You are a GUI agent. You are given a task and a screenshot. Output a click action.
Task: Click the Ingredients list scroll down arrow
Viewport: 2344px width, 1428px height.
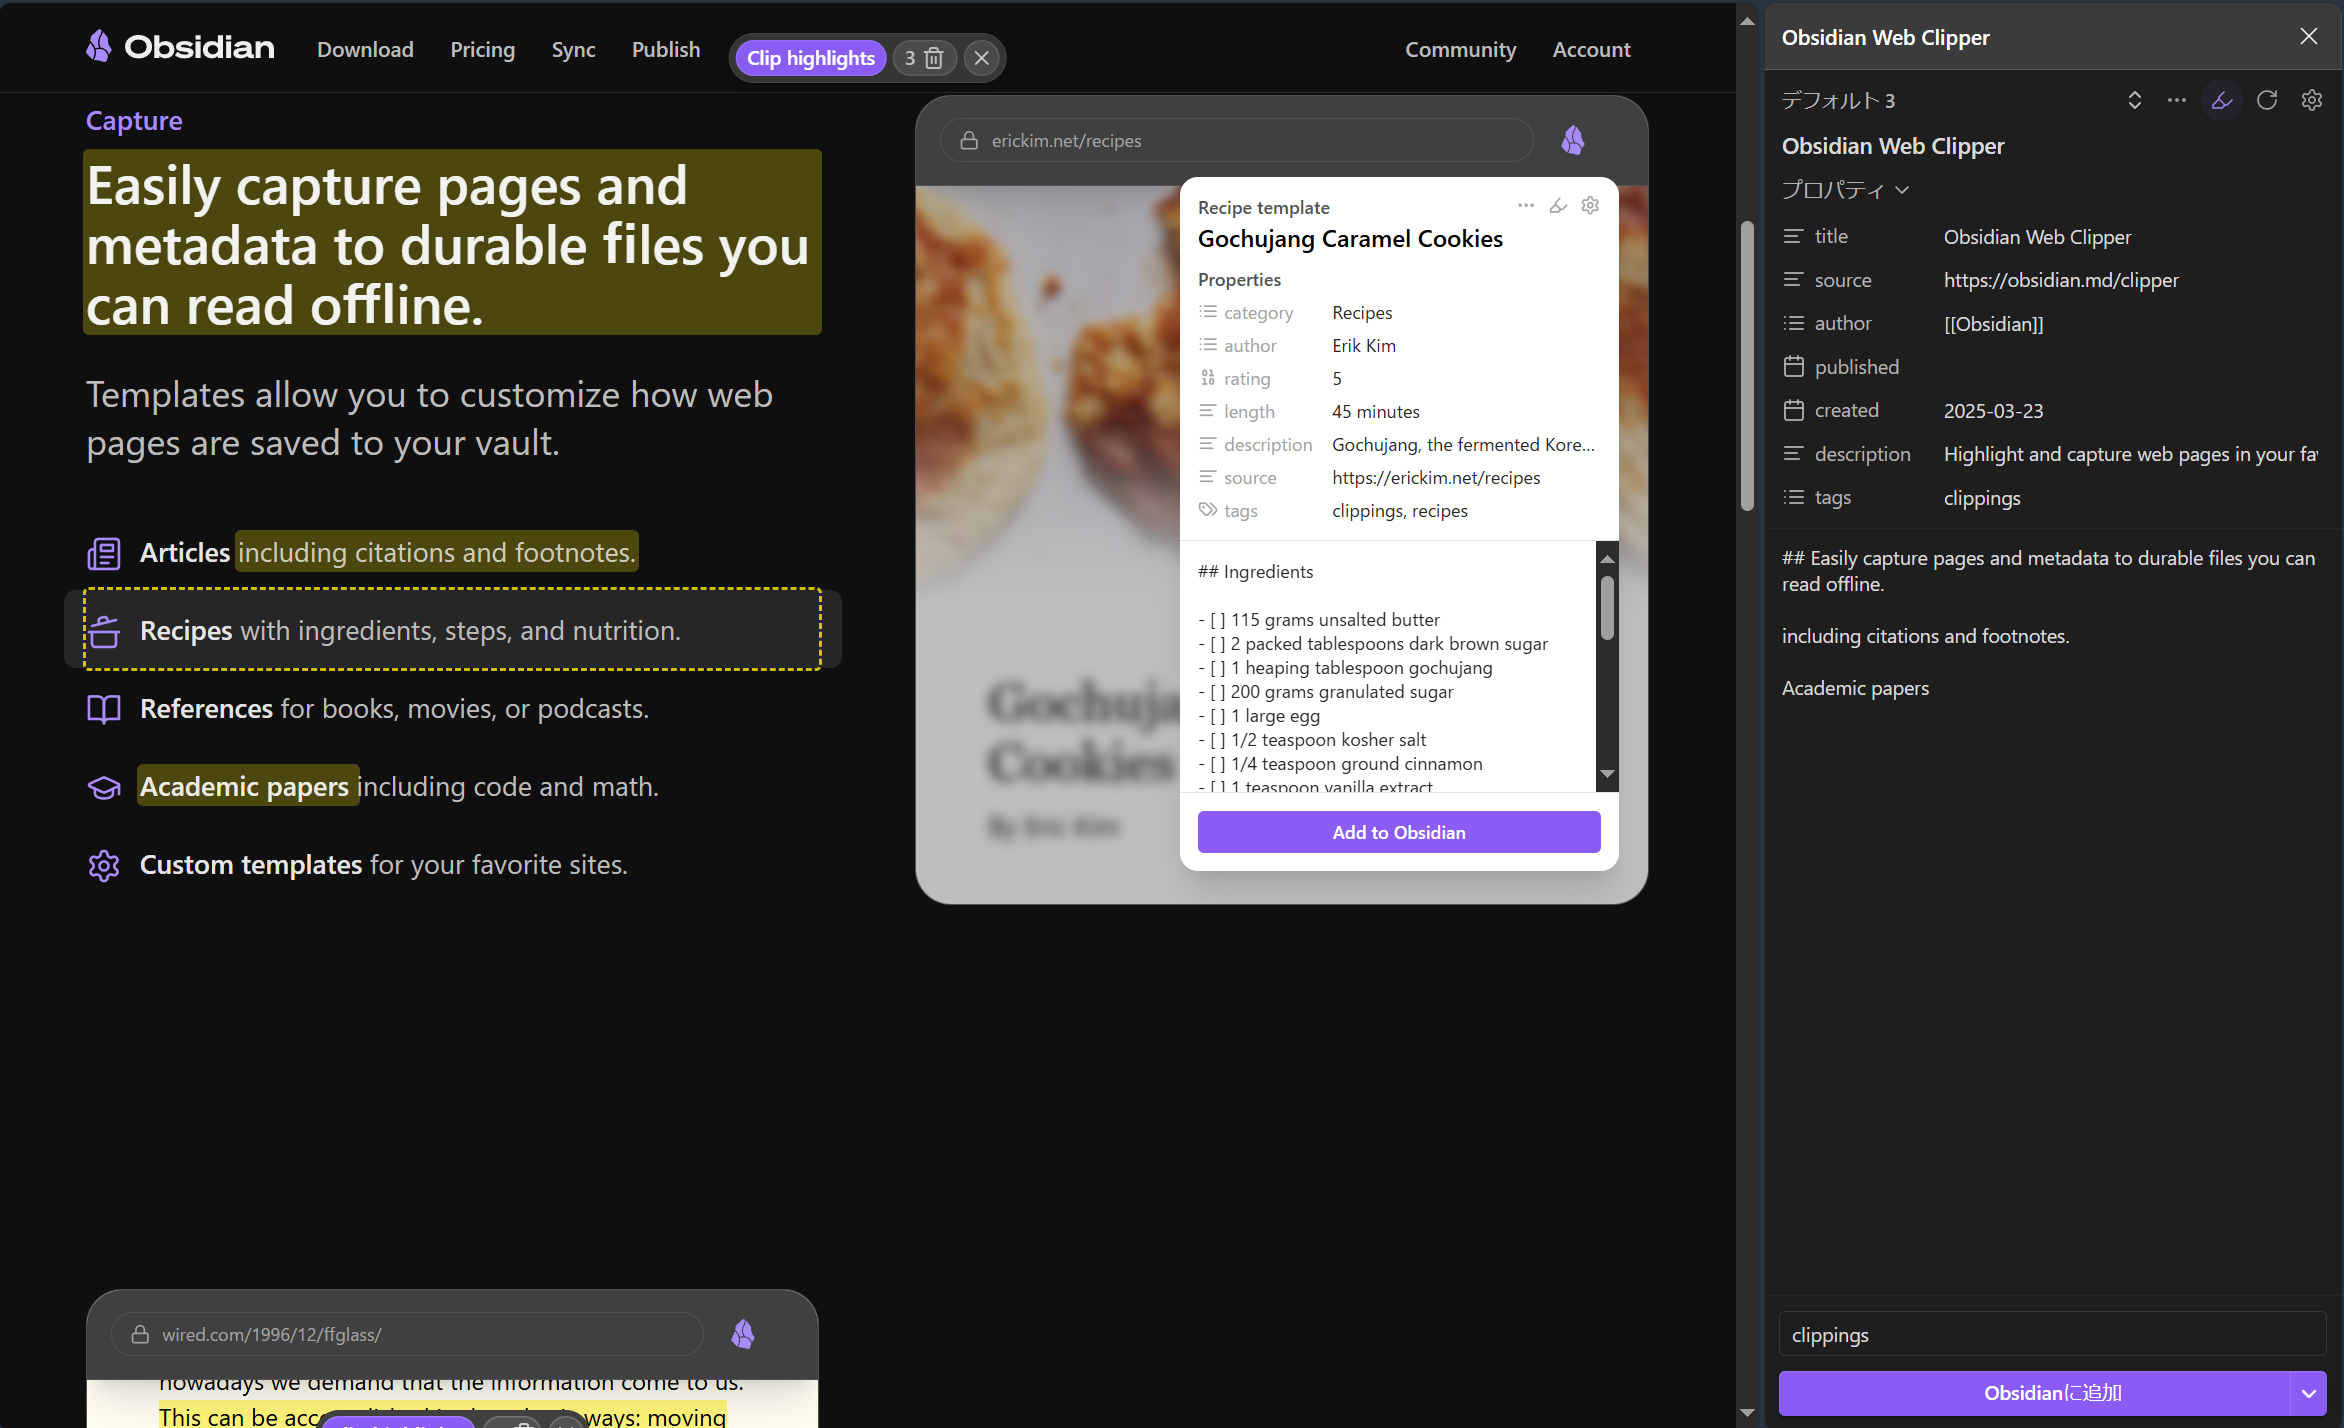tap(1607, 773)
